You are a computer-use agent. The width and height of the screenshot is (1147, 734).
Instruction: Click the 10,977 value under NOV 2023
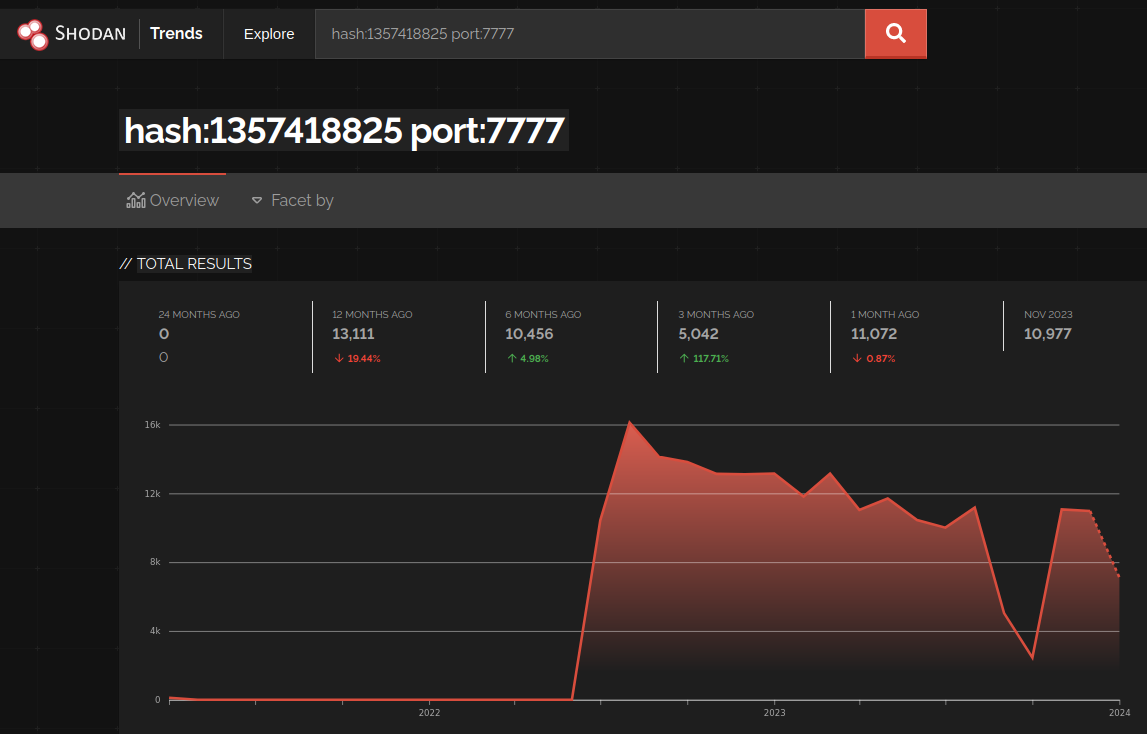[1046, 334]
